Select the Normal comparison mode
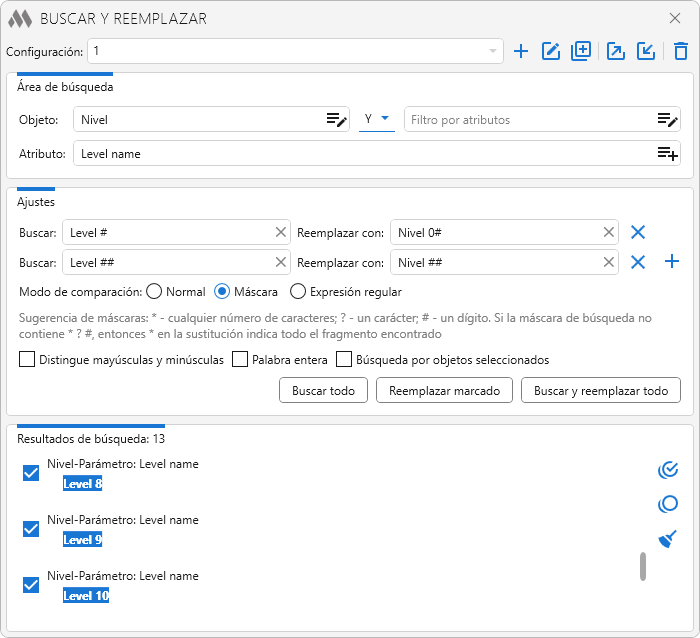 click(154, 292)
